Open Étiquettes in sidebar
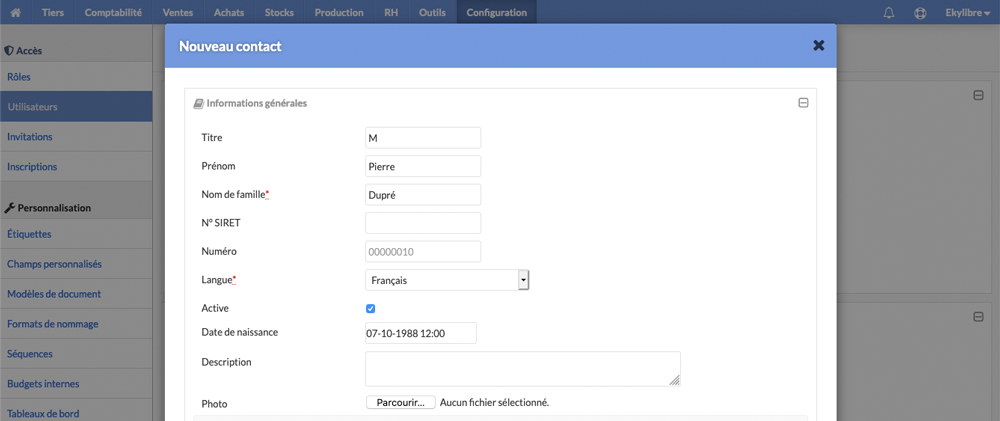This screenshot has height=421, width=1000. coord(76,234)
